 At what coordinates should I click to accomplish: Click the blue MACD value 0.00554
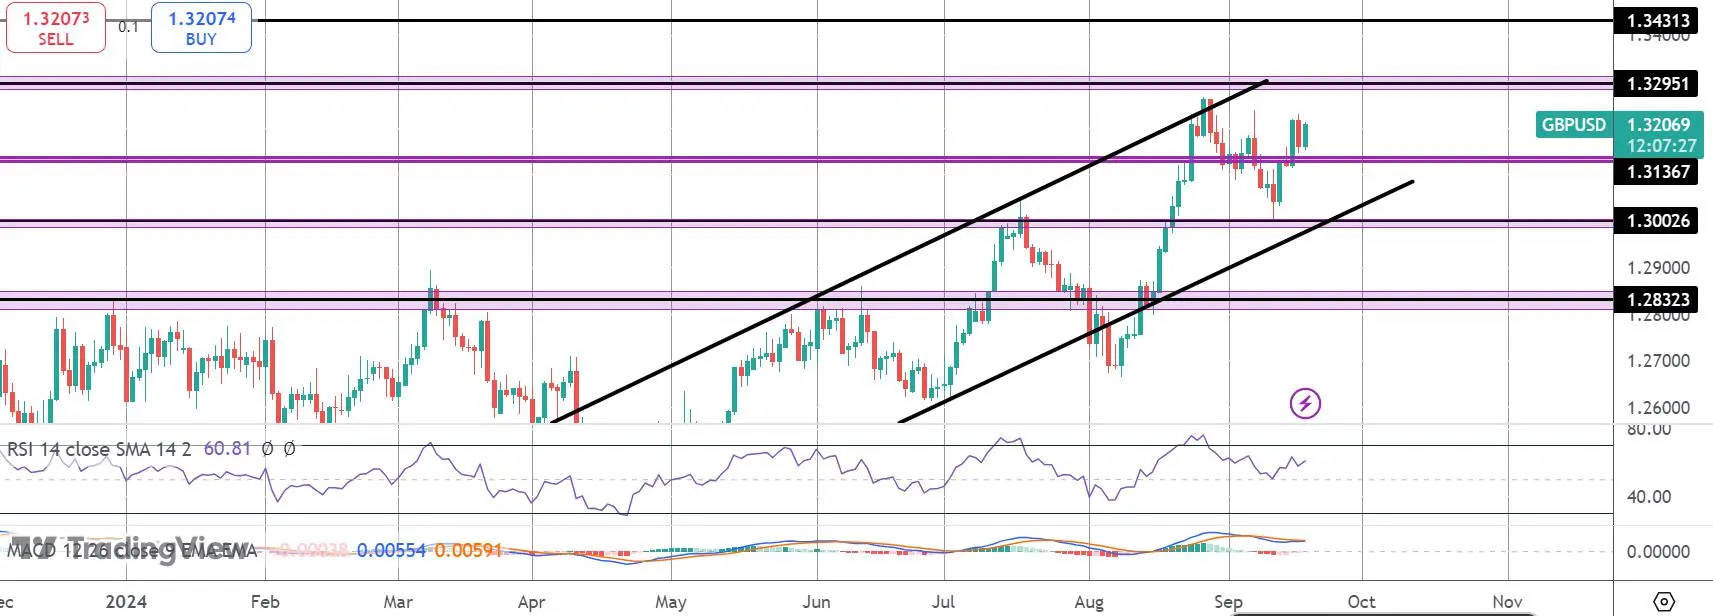[x=391, y=550]
